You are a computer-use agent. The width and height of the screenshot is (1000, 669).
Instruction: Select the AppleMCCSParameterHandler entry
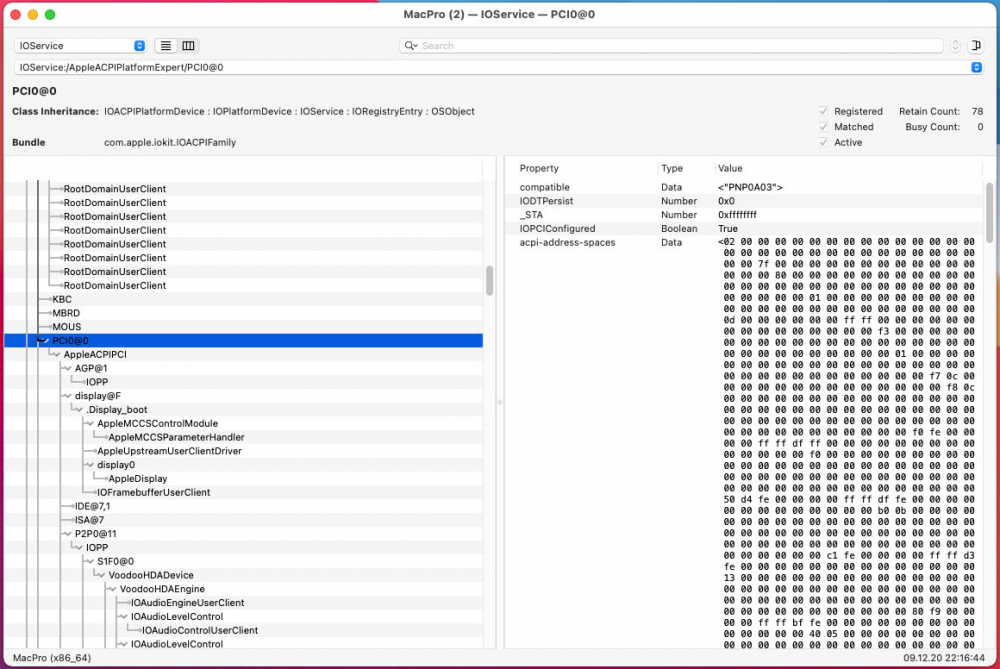click(177, 437)
